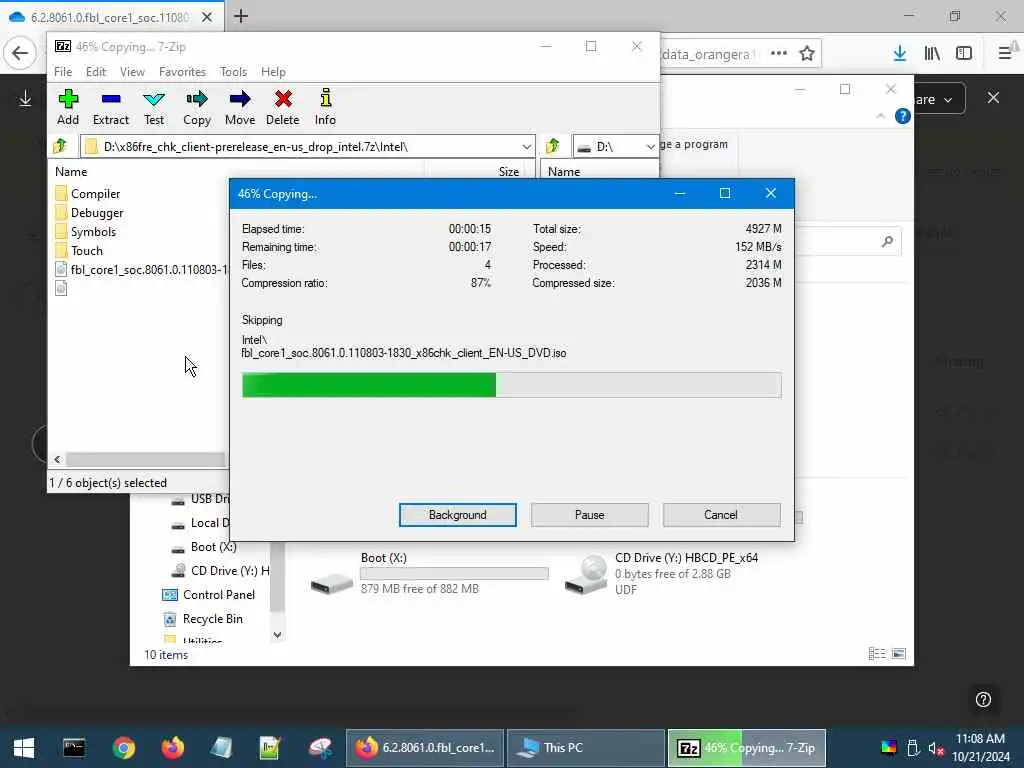The width and height of the screenshot is (1024, 768).
Task: Click the Info toolbar icon
Action: click(x=325, y=107)
